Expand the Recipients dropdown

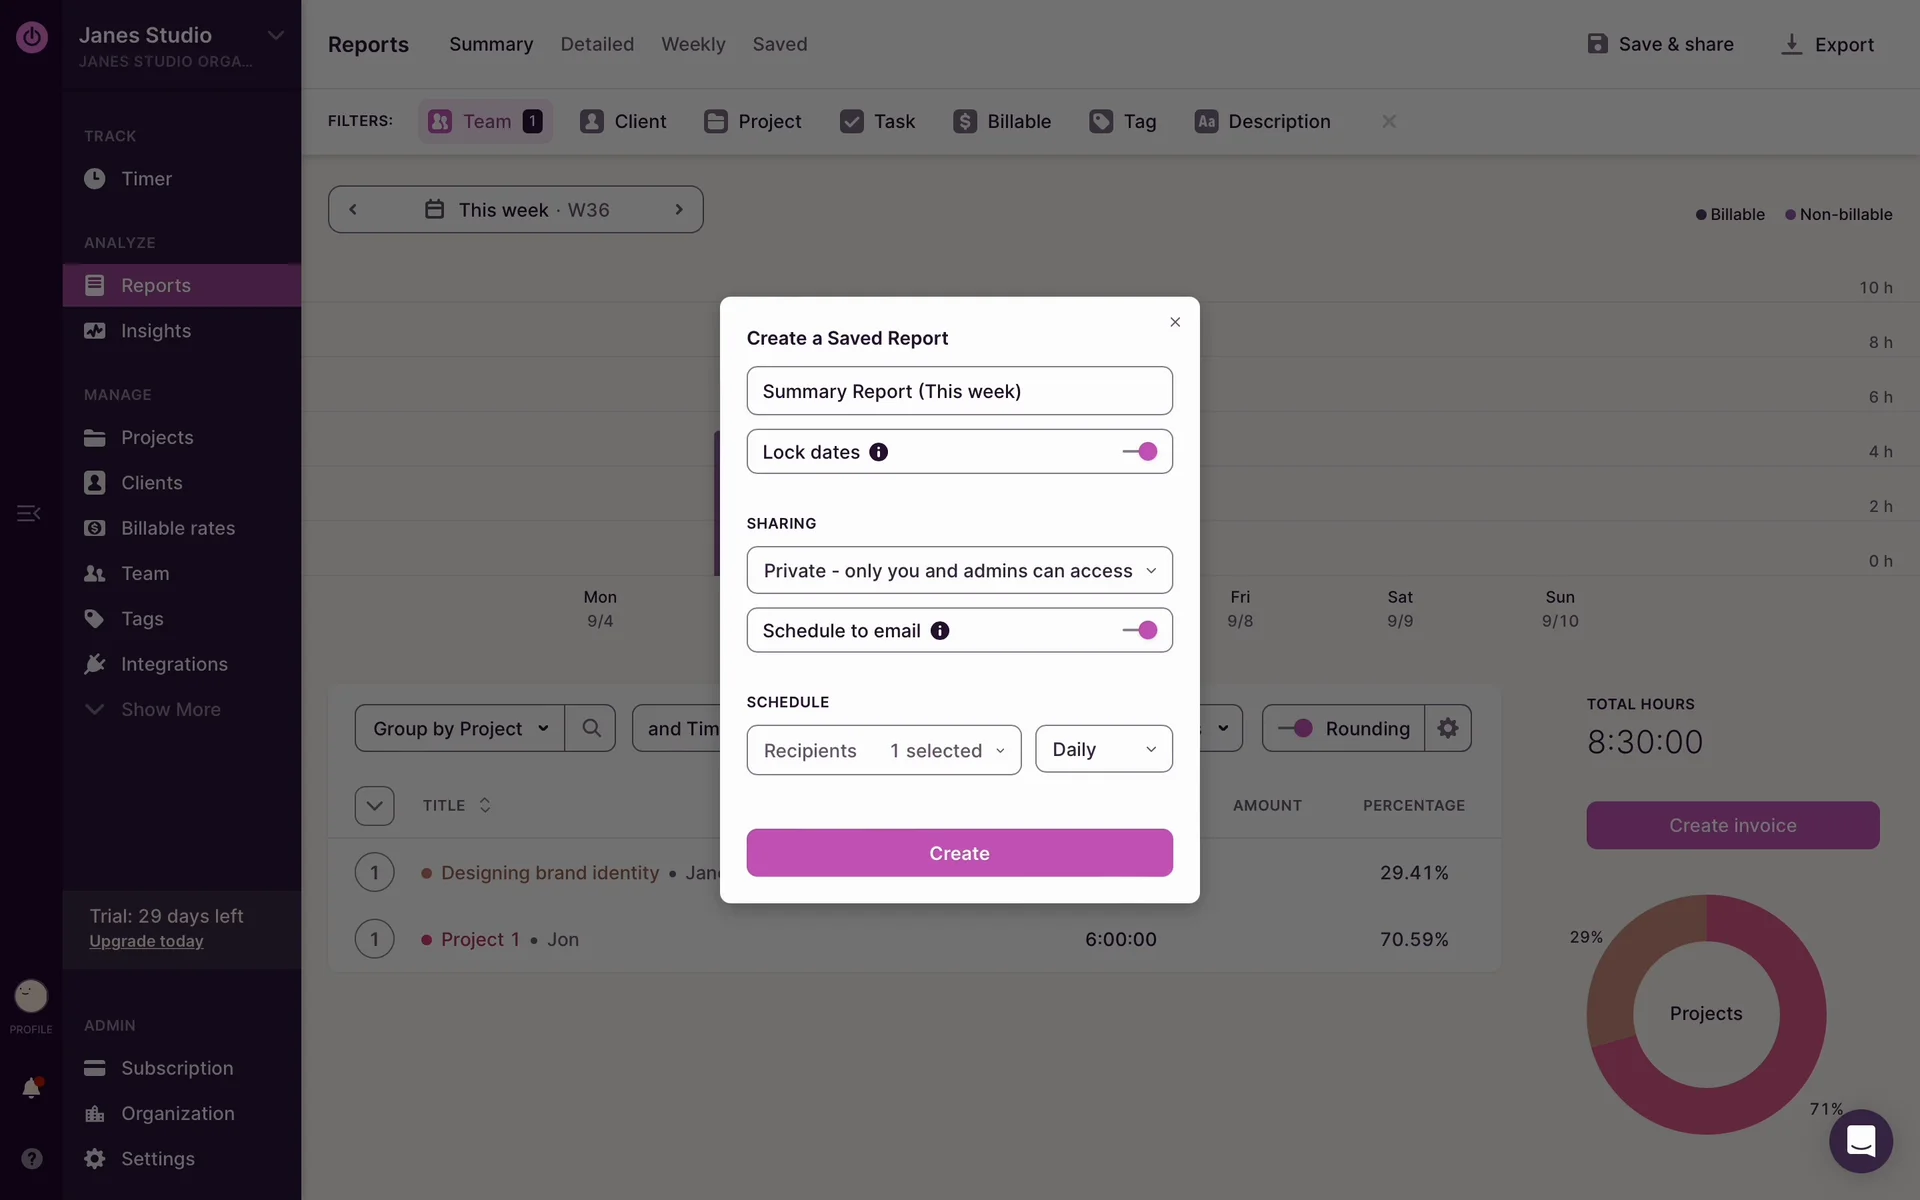point(883,750)
